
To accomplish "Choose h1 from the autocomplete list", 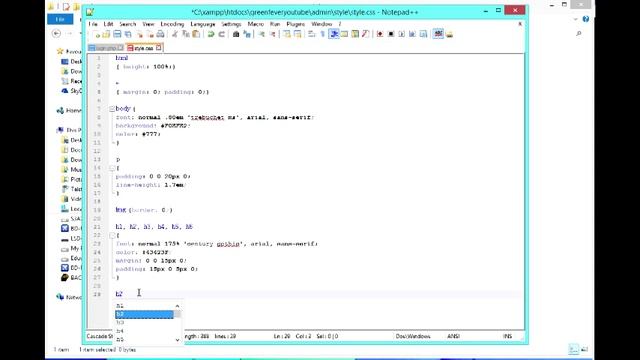I will click(144, 306).
